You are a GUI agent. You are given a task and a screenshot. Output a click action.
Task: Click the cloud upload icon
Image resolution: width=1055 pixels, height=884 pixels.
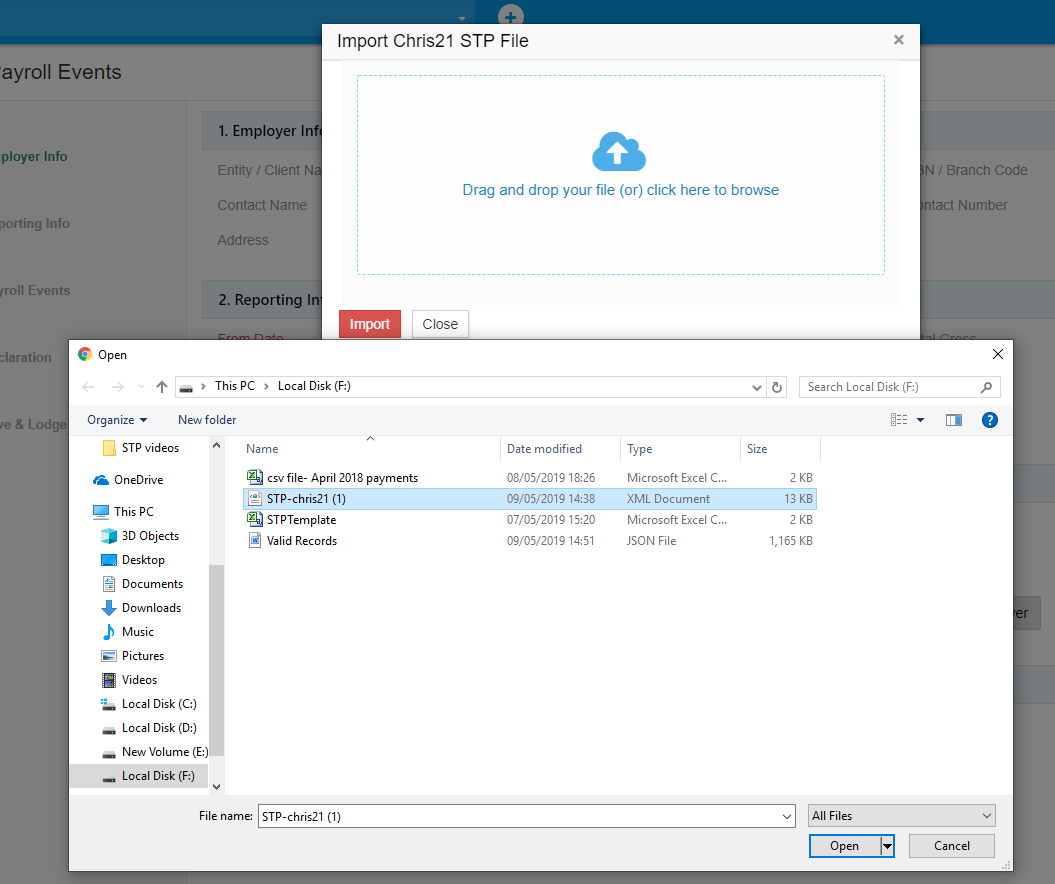[619, 152]
